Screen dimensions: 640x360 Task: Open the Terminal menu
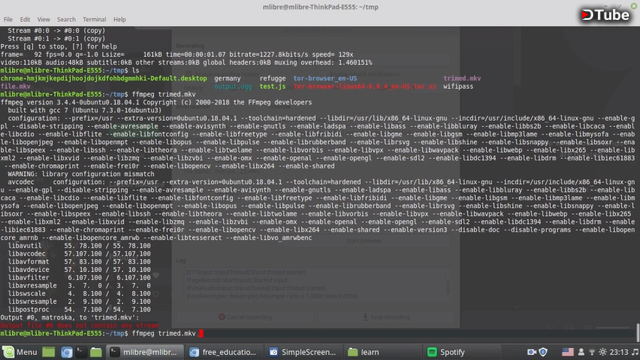pyautogui.click(x=94, y=19)
